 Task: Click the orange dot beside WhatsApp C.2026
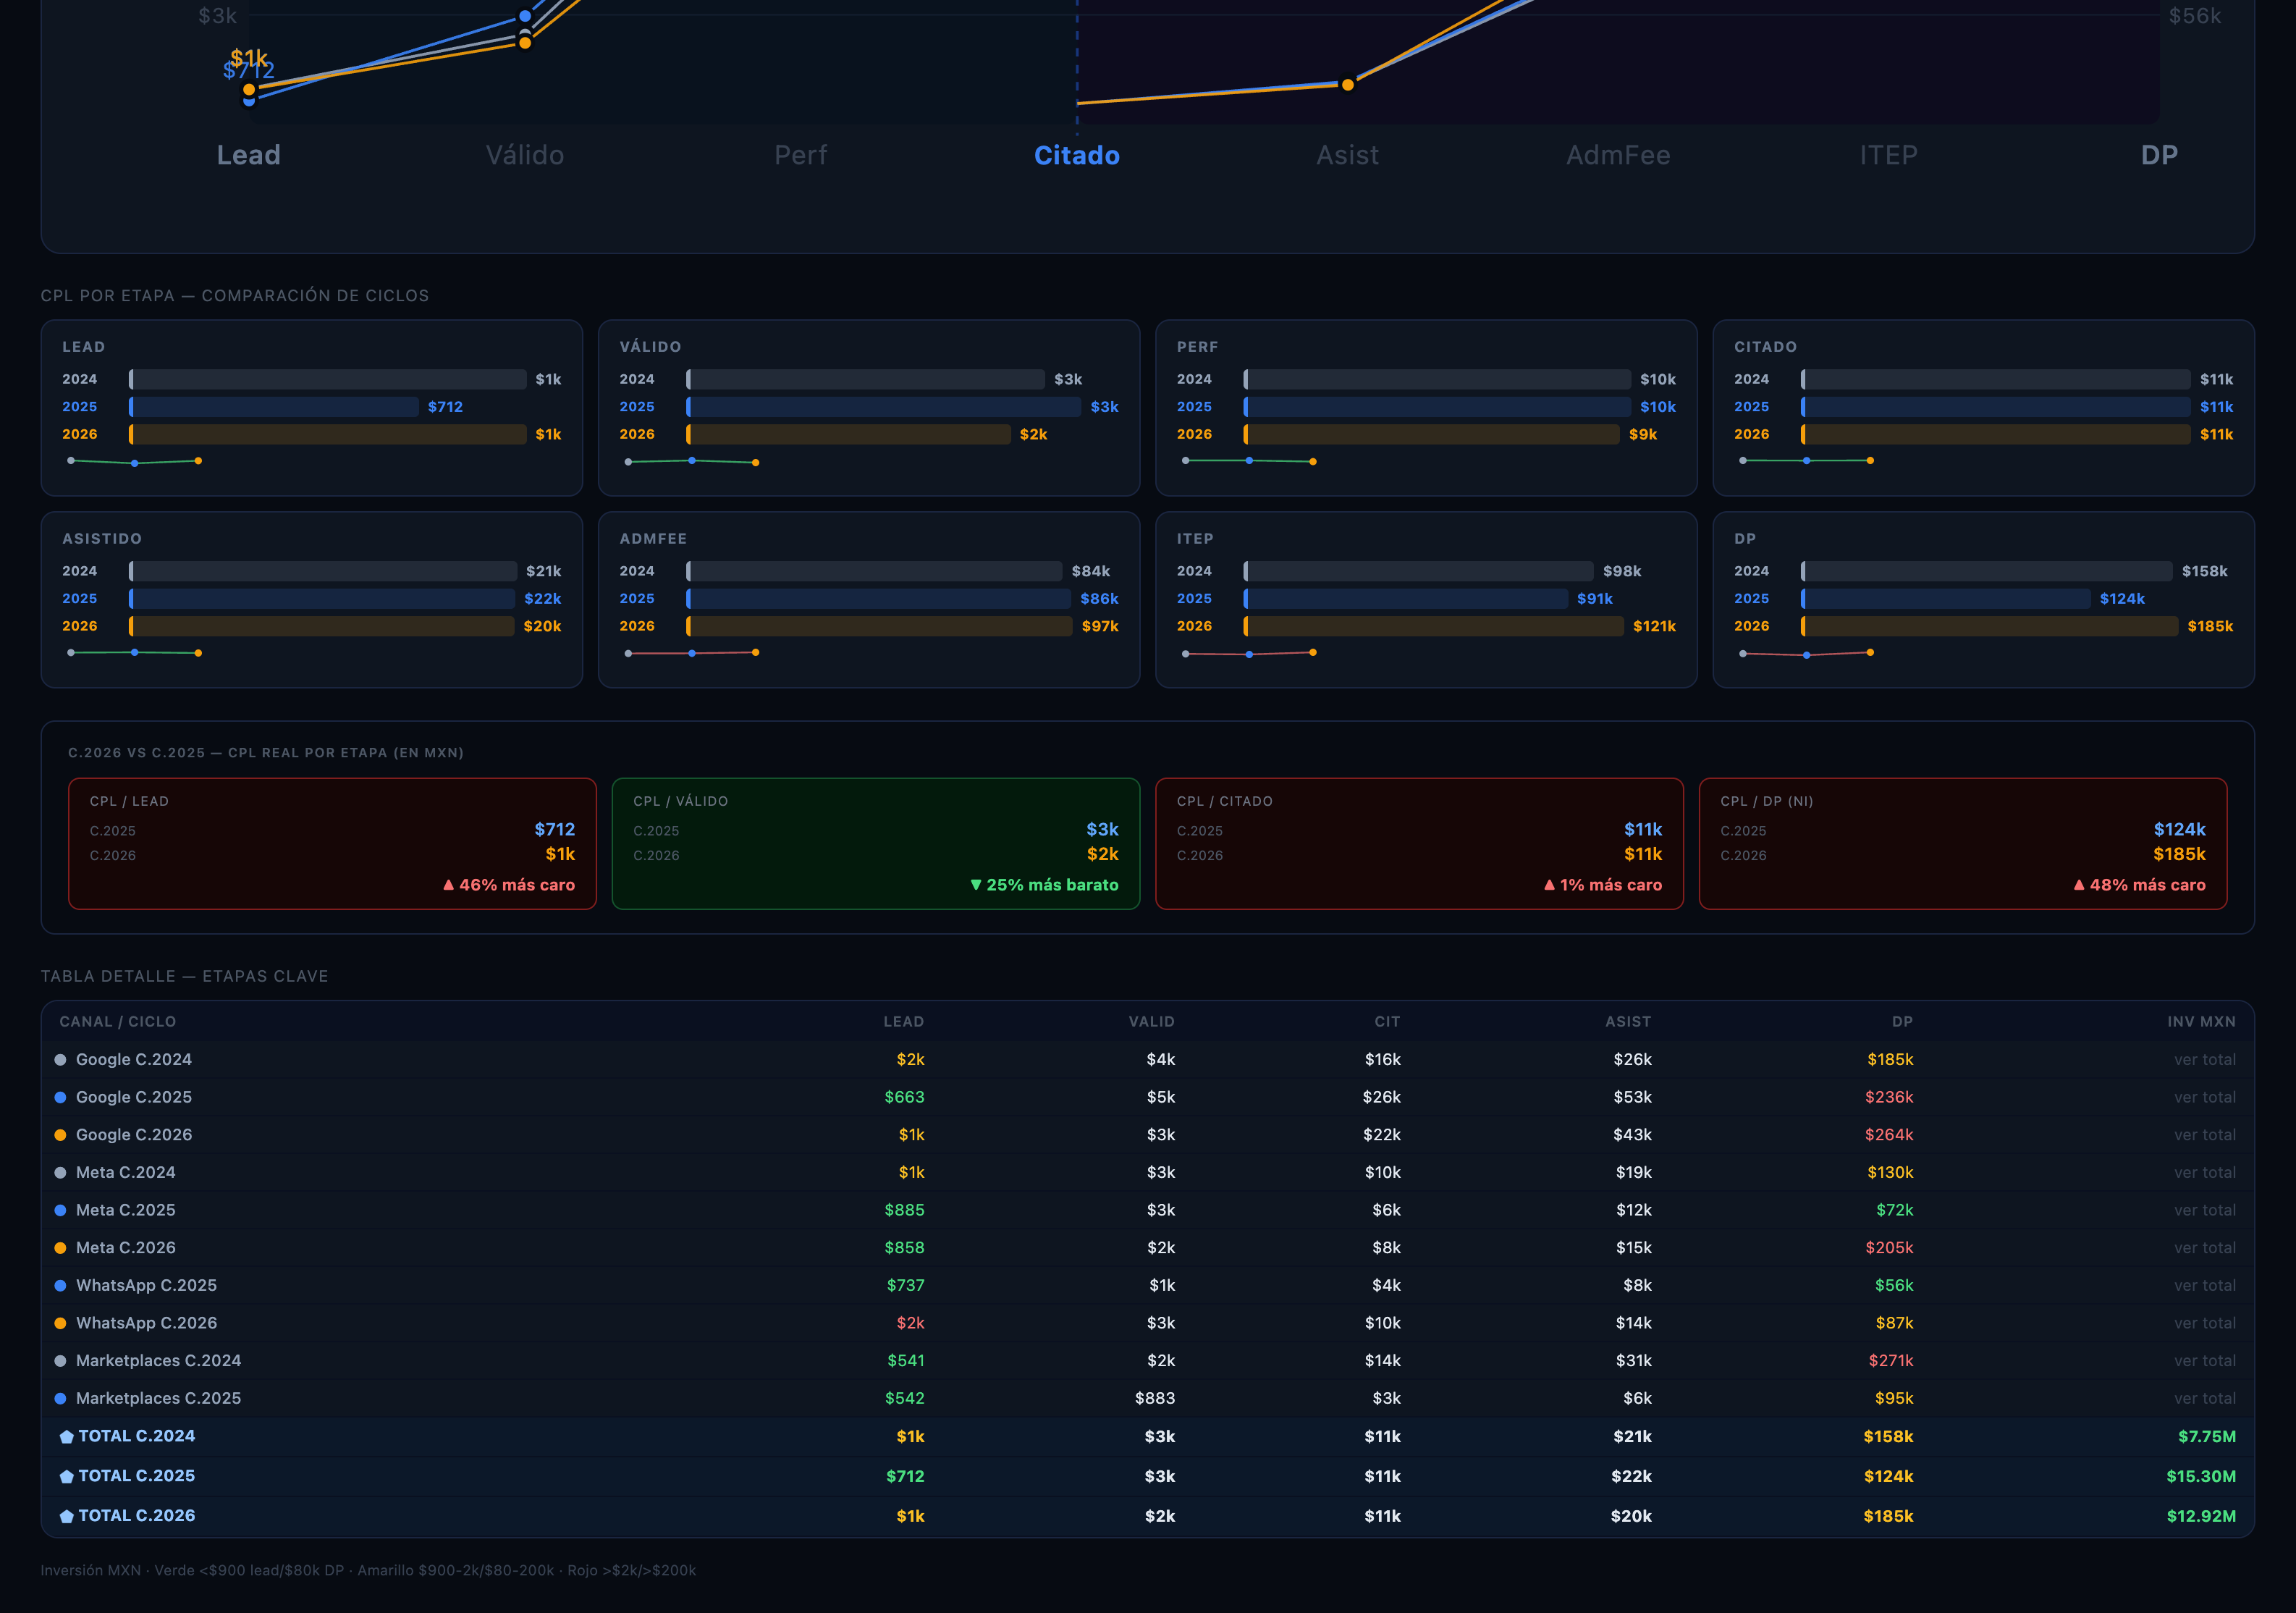point(60,1323)
